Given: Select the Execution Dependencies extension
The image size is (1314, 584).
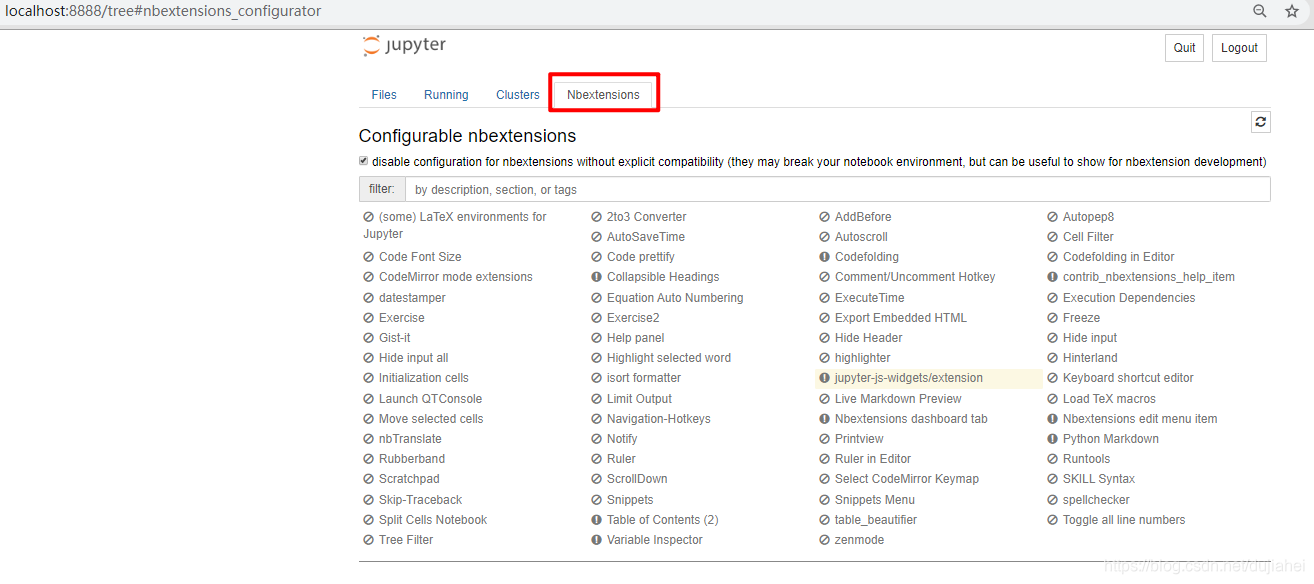Looking at the screenshot, I should pyautogui.click(x=1128, y=298).
